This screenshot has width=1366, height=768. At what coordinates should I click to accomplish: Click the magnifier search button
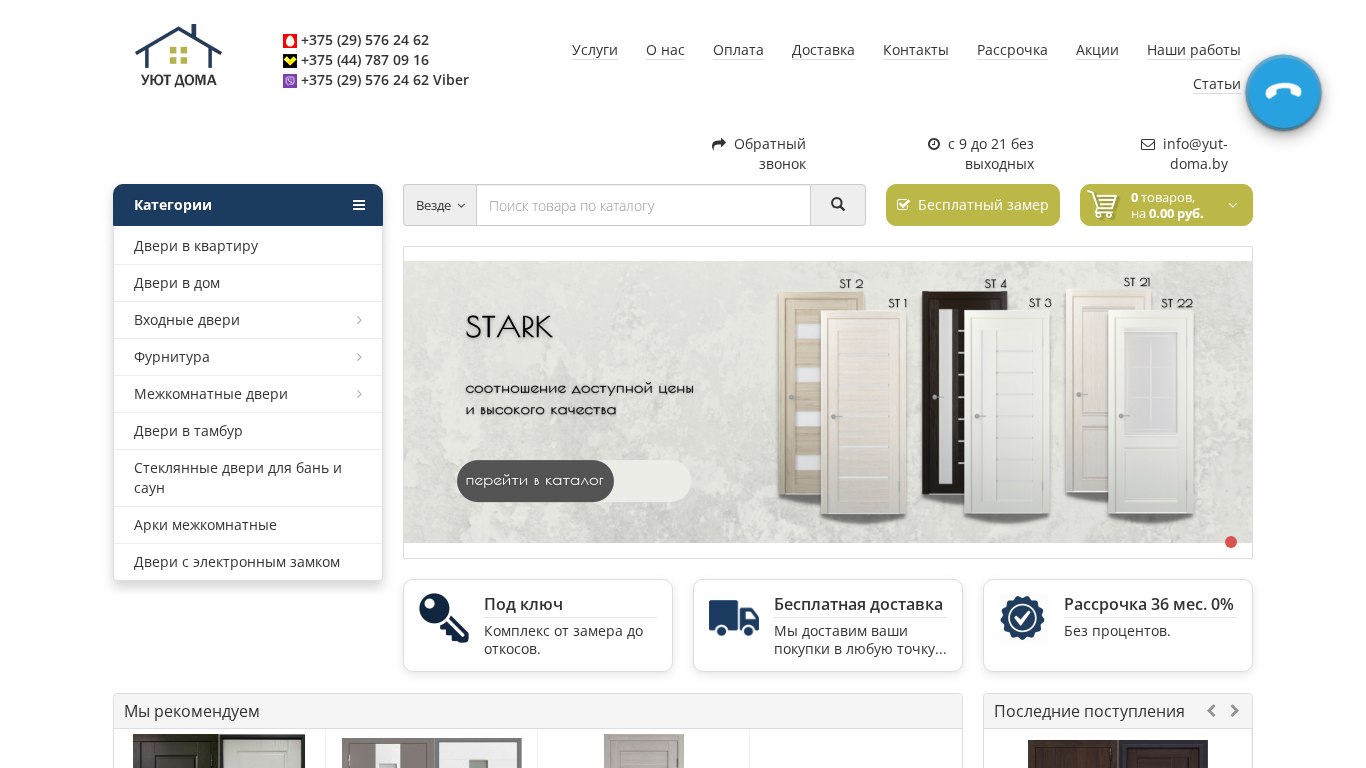(x=838, y=205)
